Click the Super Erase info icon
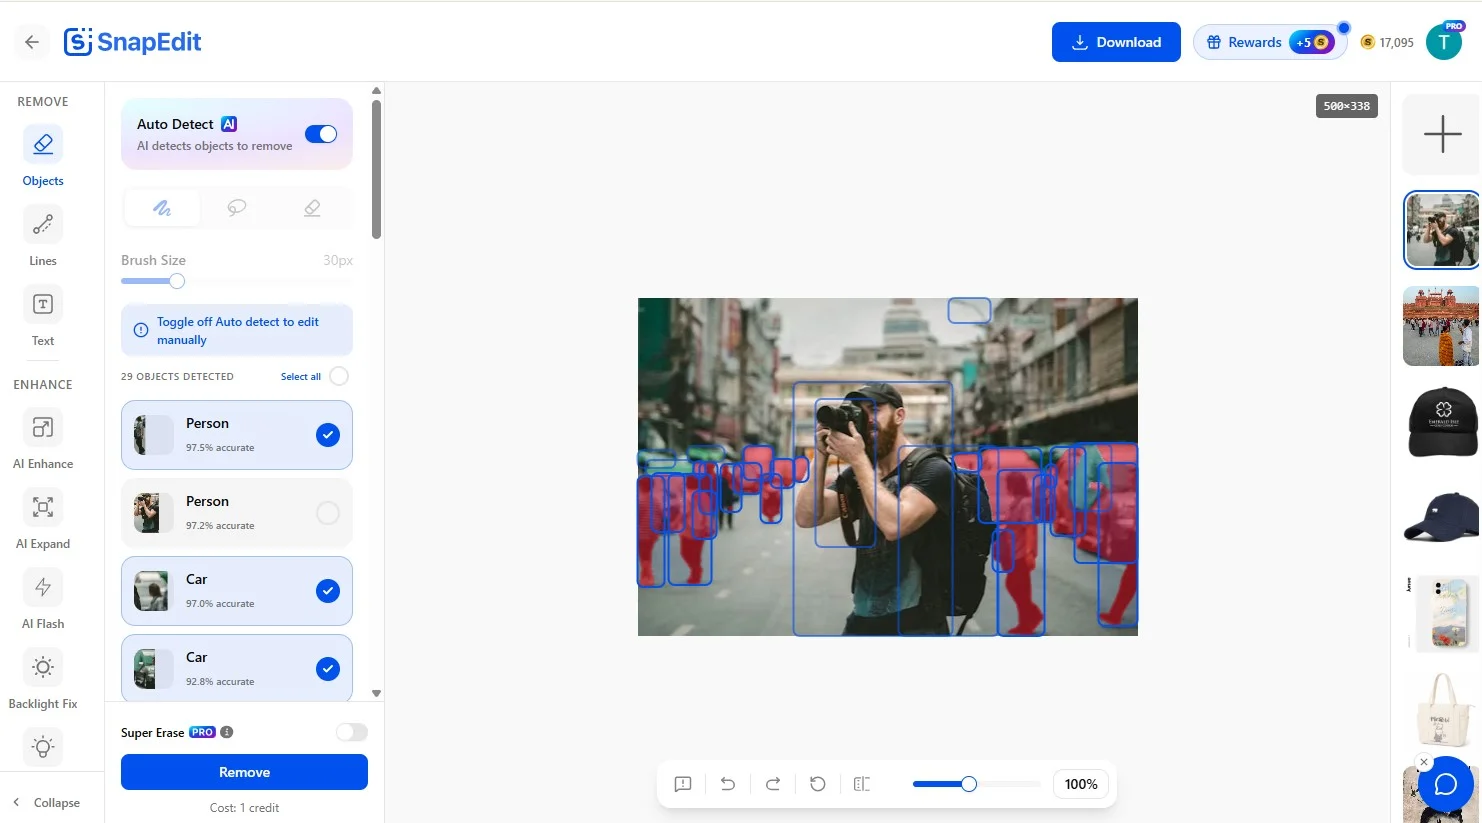 click(x=227, y=732)
